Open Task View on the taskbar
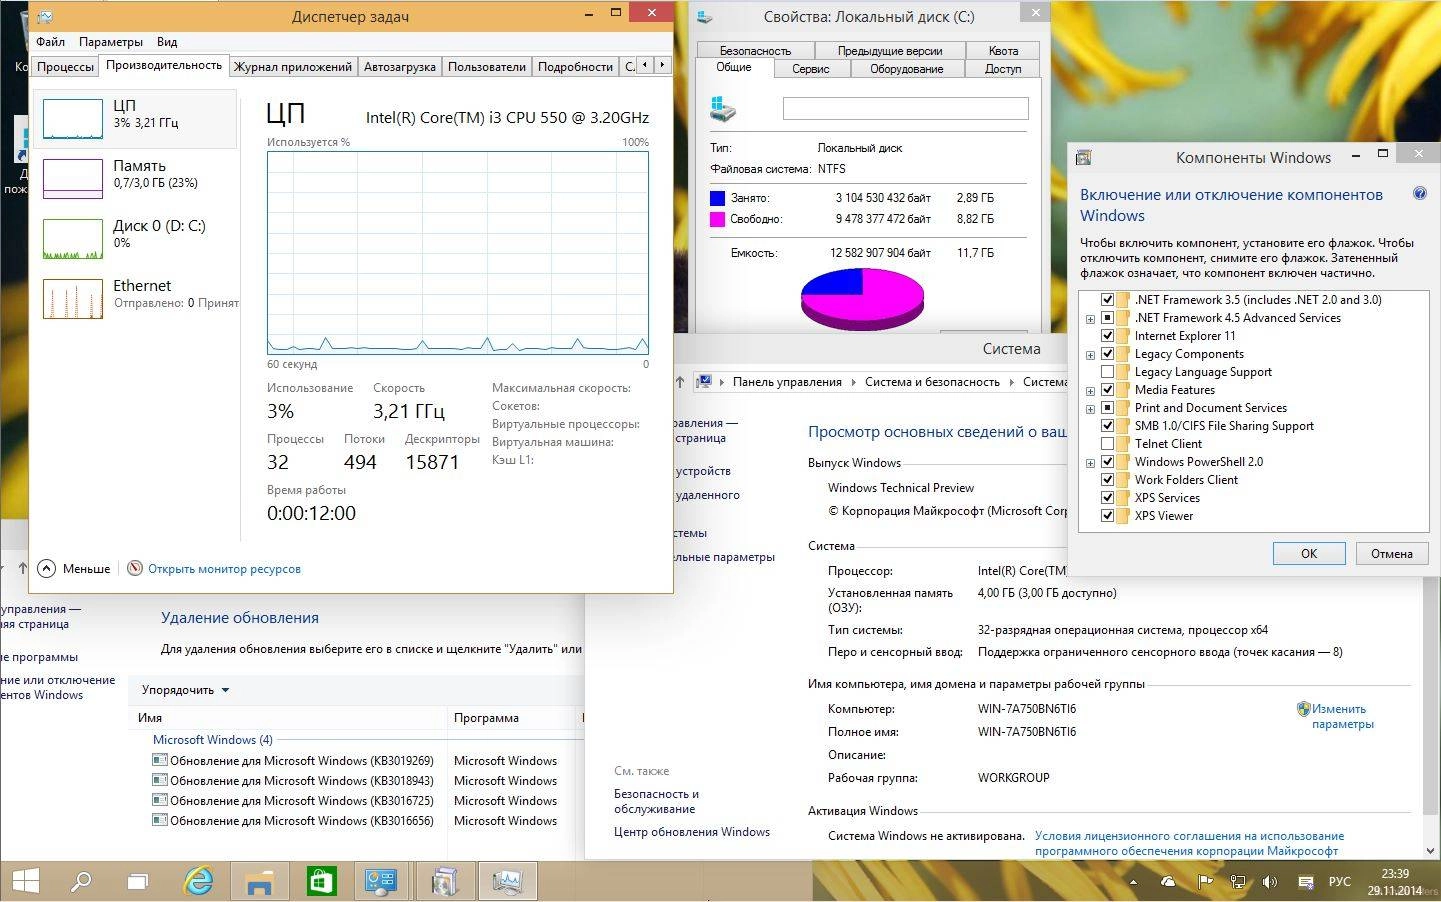Image resolution: width=1441 pixels, height=902 pixels. tap(138, 882)
